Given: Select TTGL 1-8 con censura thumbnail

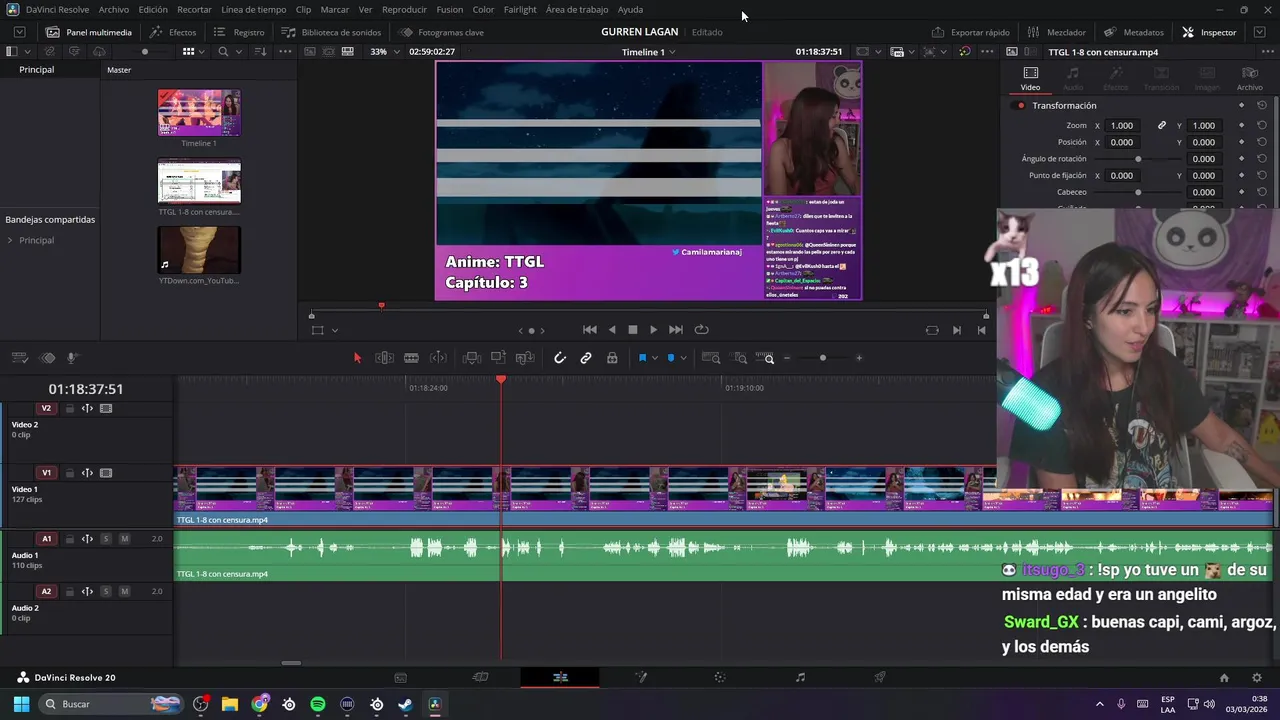Looking at the screenshot, I should [199, 181].
